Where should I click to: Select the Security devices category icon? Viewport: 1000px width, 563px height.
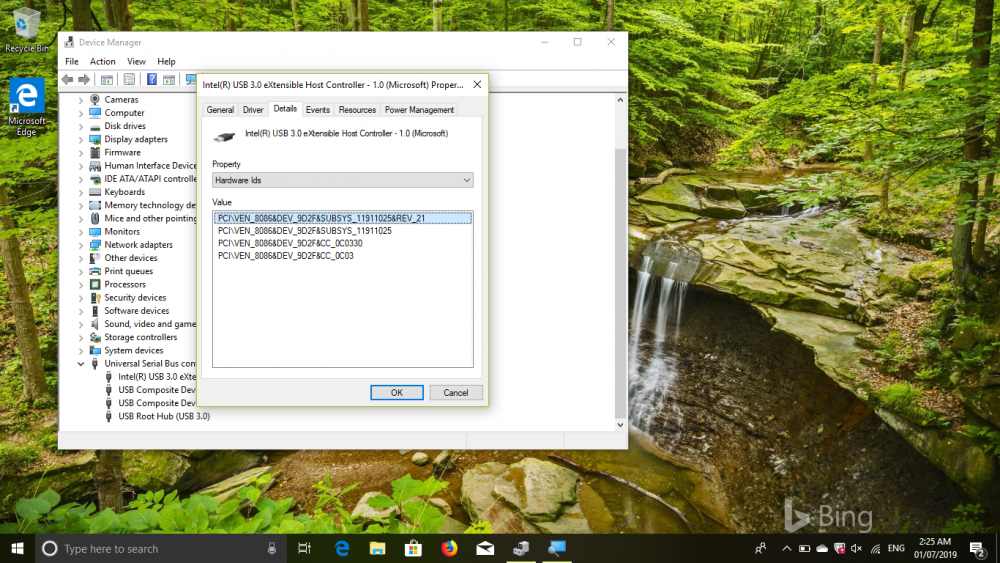pos(95,298)
